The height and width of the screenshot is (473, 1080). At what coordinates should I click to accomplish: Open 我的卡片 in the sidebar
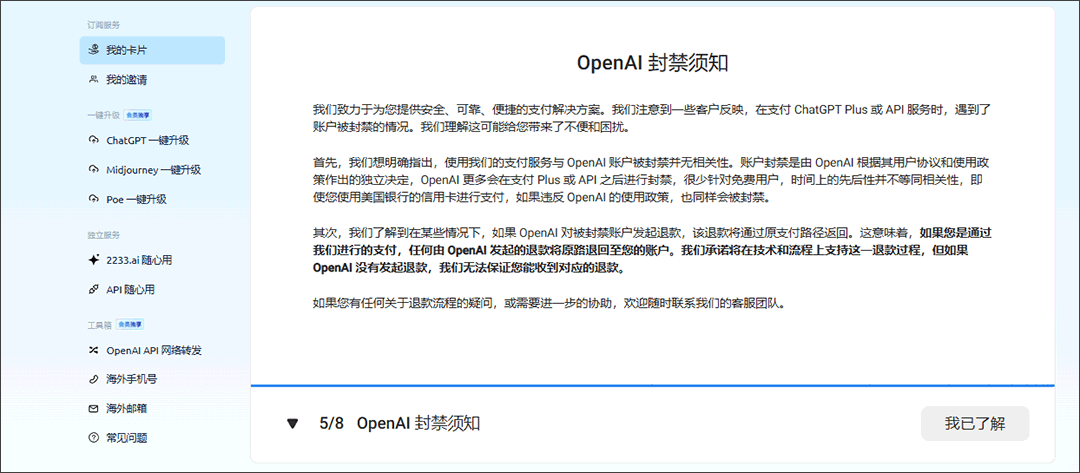152,50
